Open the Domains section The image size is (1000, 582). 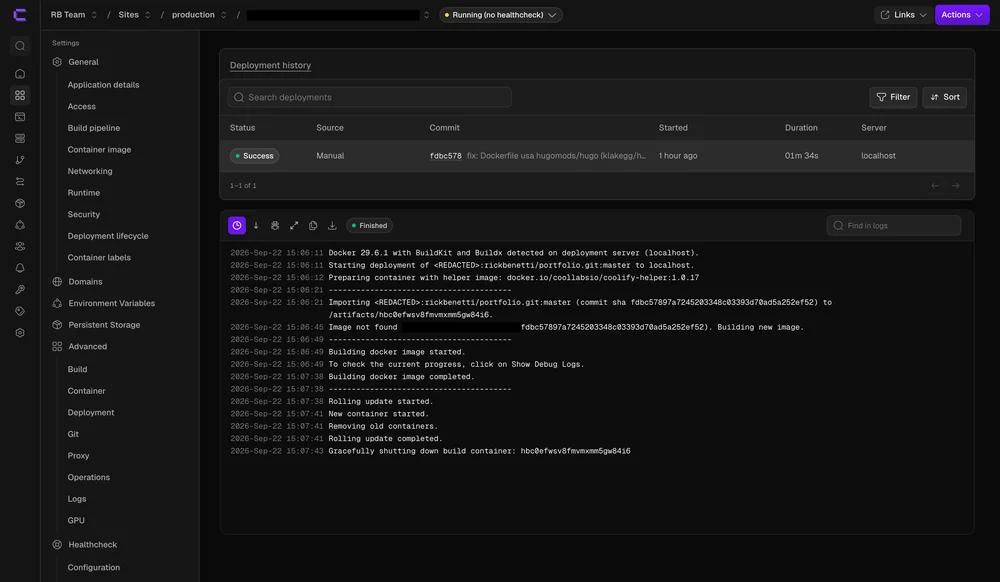pos(85,282)
